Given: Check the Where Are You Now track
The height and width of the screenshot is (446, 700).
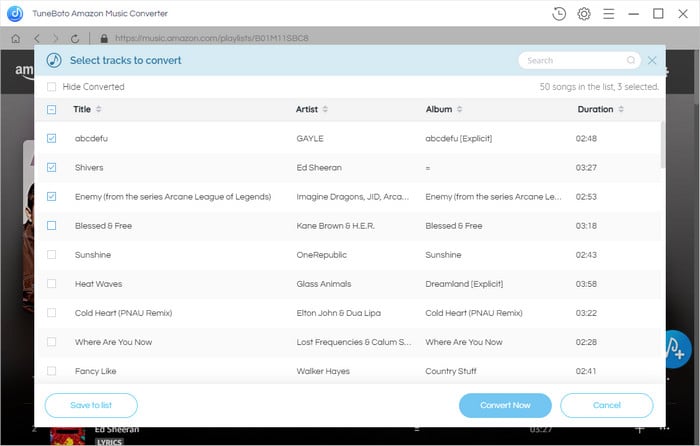Looking at the screenshot, I should tap(51, 342).
